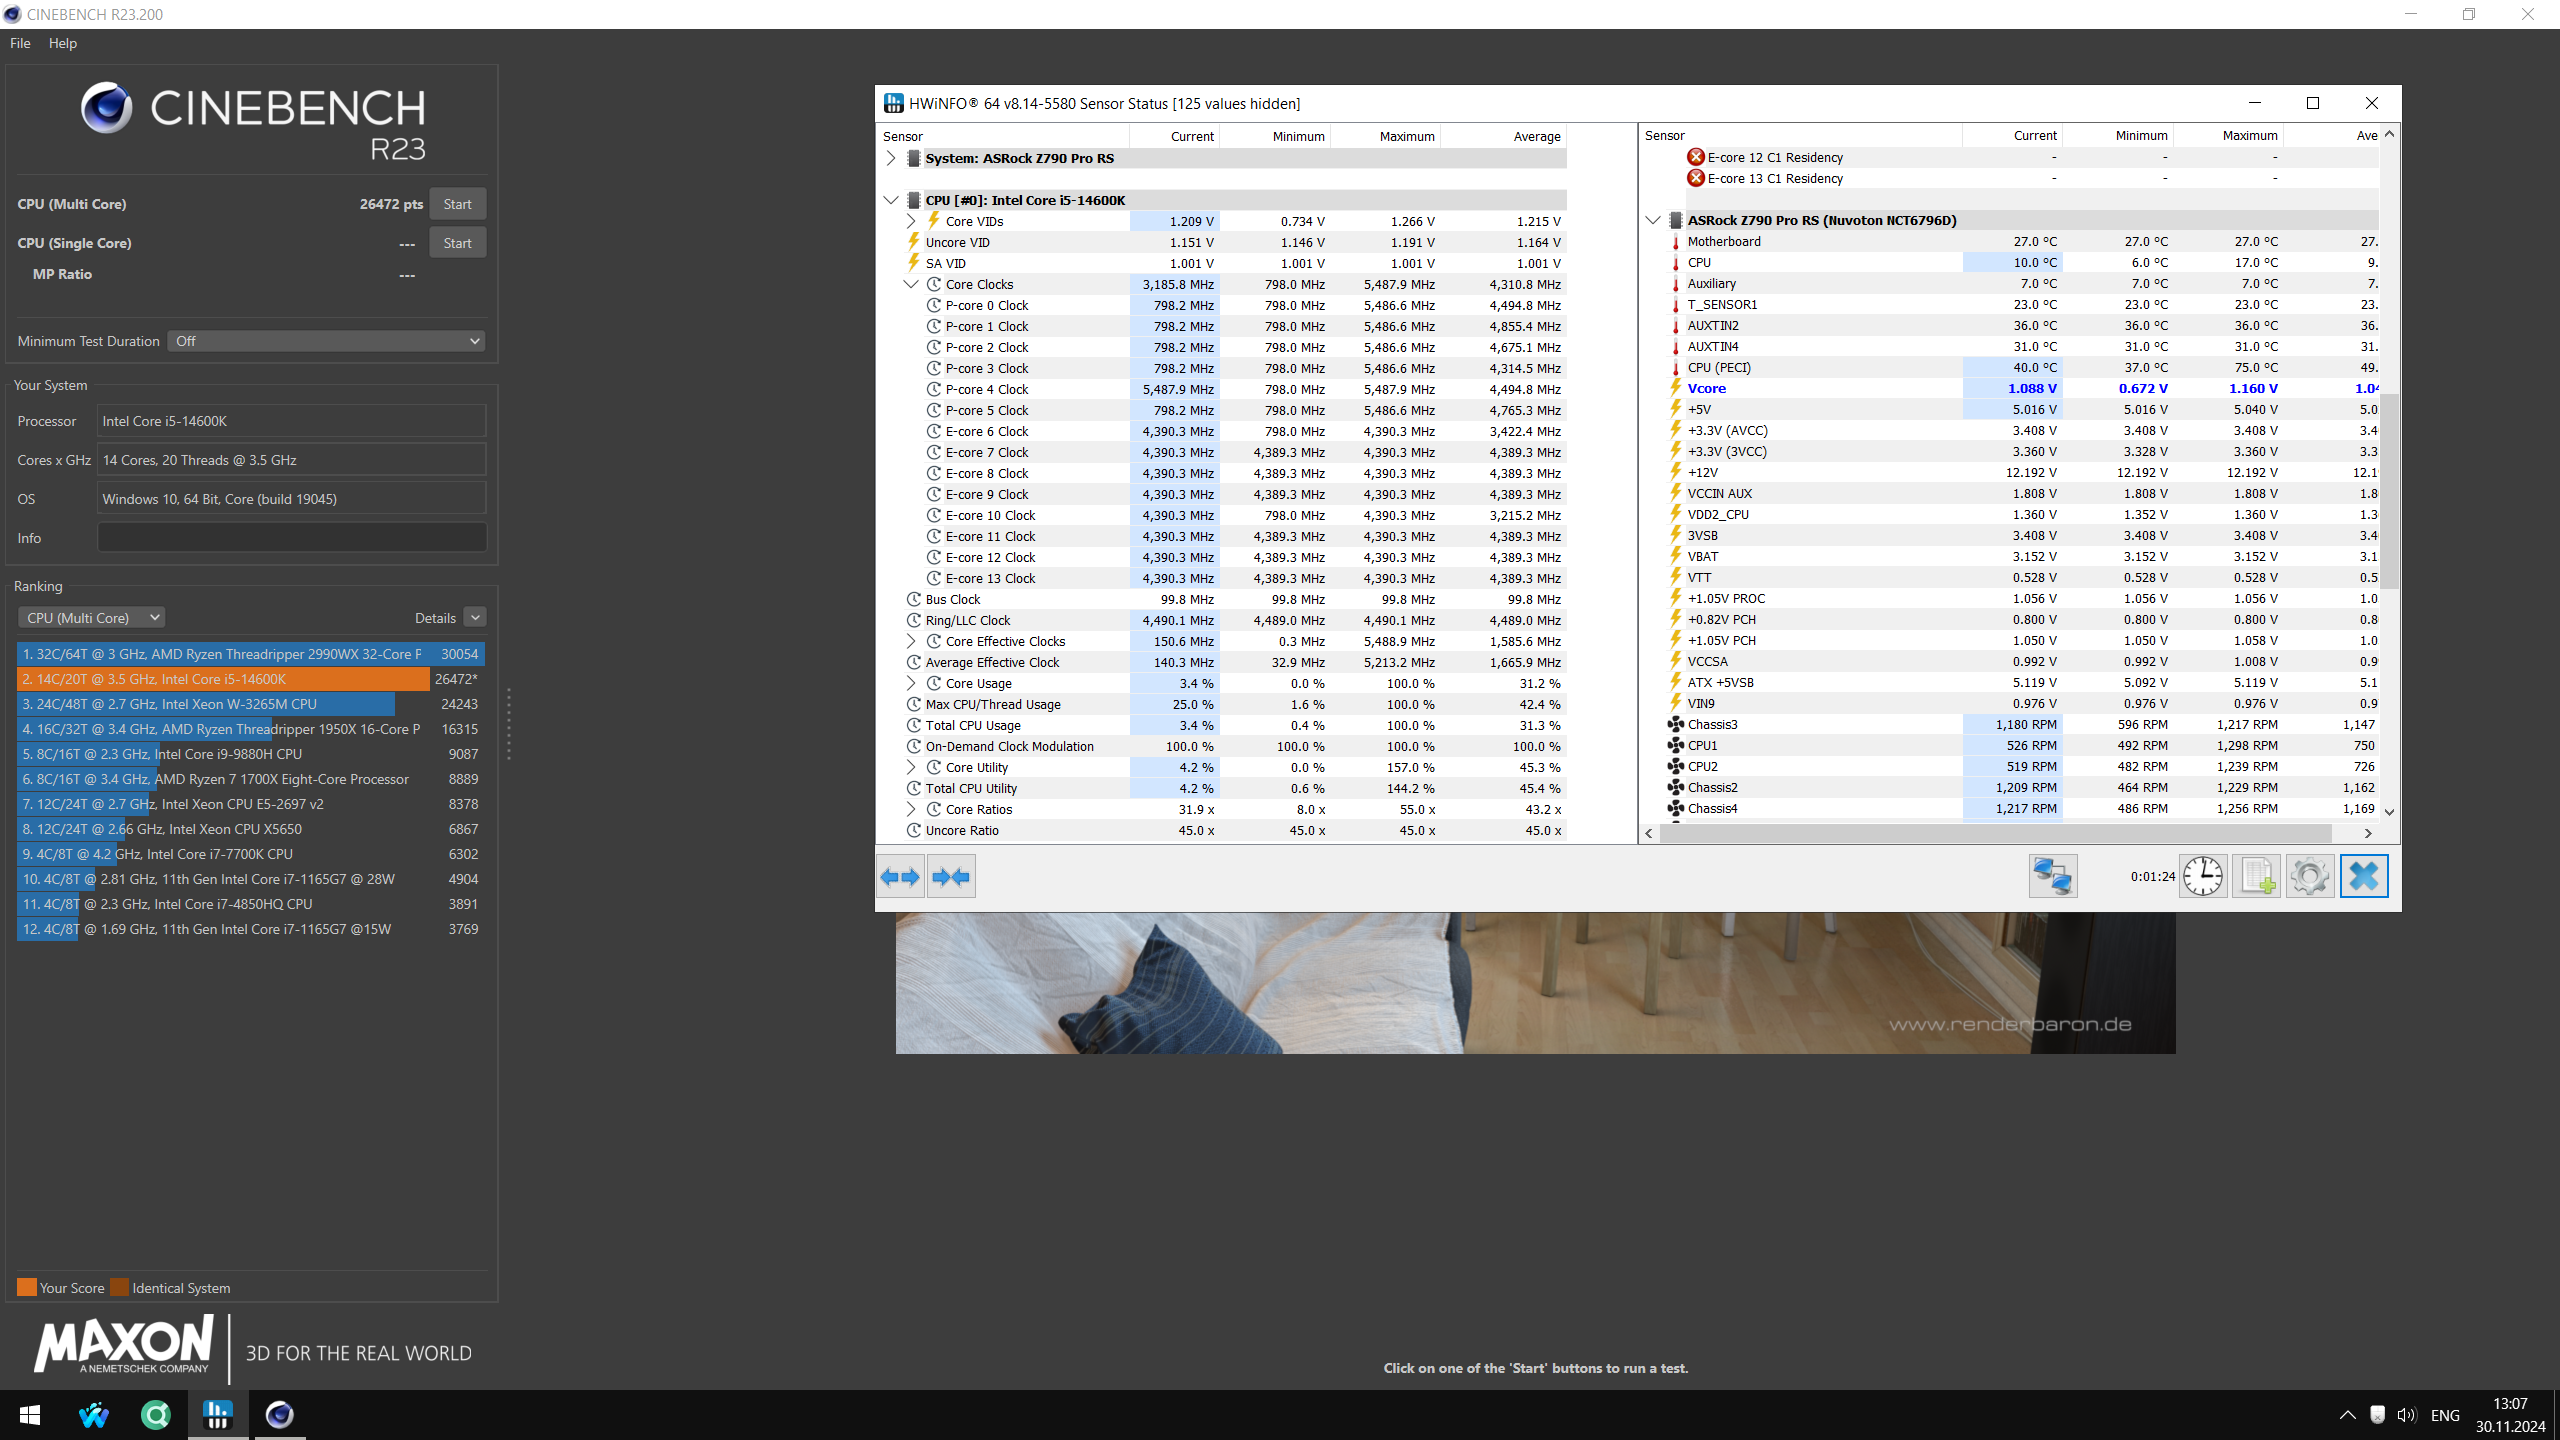This screenshot has width=2560, height=1440.
Task: Click red X beside E-core 12 C1 Residency
Action: click(x=1696, y=157)
